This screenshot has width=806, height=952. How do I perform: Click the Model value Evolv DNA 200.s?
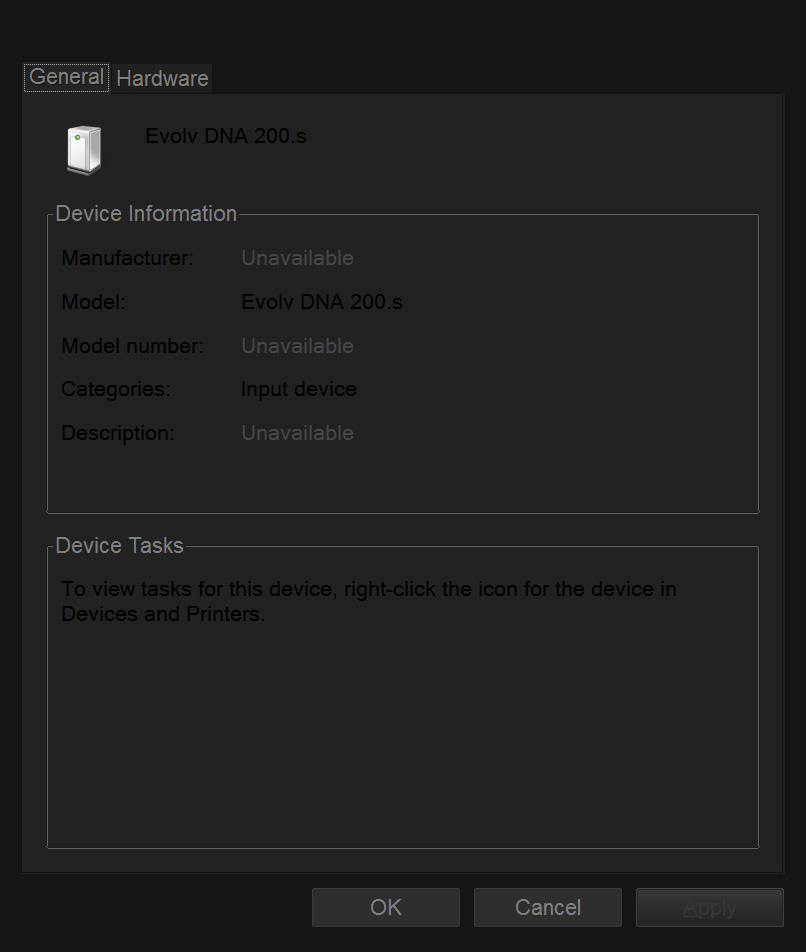pos(322,302)
